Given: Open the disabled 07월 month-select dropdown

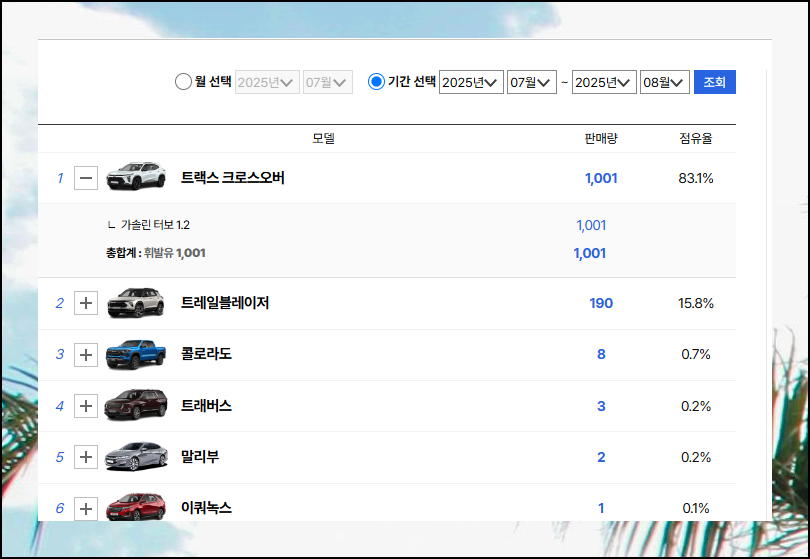Looking at the screenshot, I should pos(328,82).
